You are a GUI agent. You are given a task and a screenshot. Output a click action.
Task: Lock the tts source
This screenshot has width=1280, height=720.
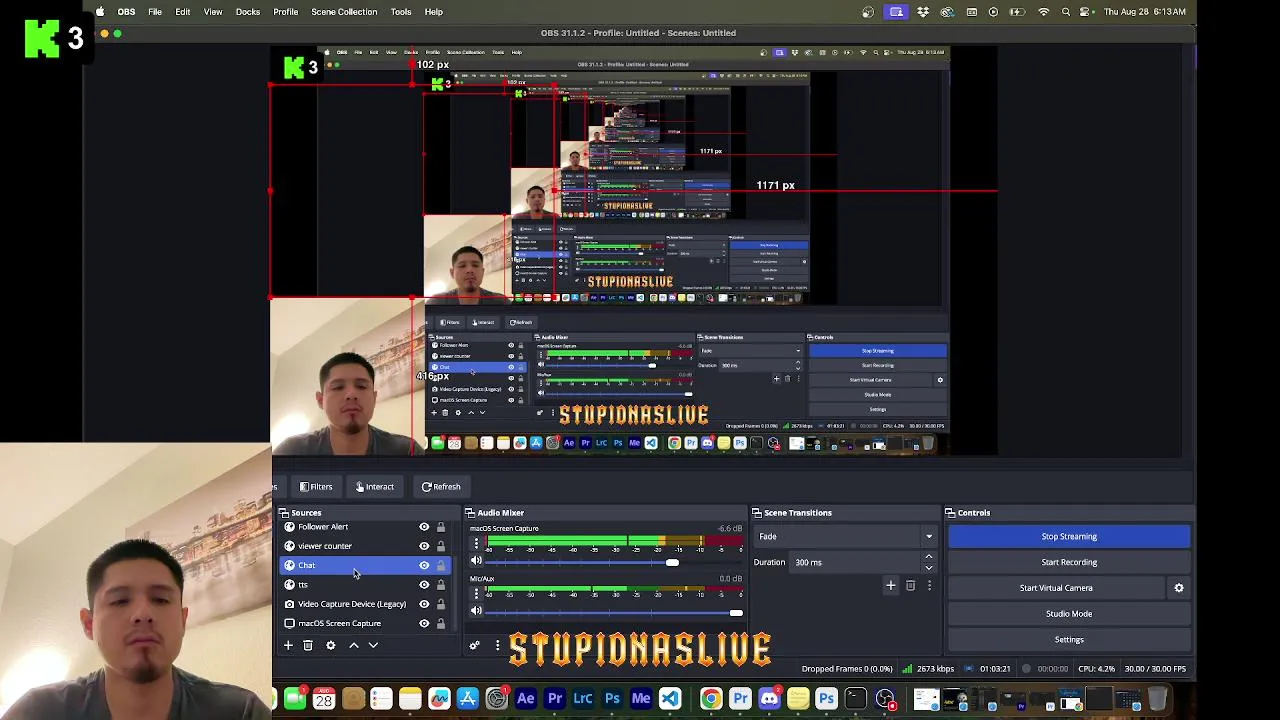441,585
